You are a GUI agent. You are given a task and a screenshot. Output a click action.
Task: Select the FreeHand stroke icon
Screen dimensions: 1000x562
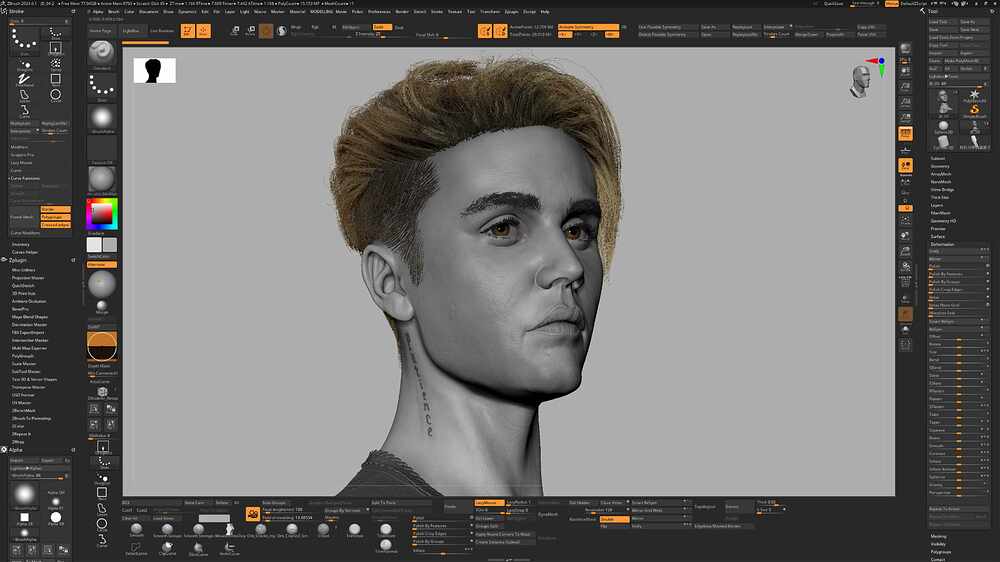(x=24, y=79)
